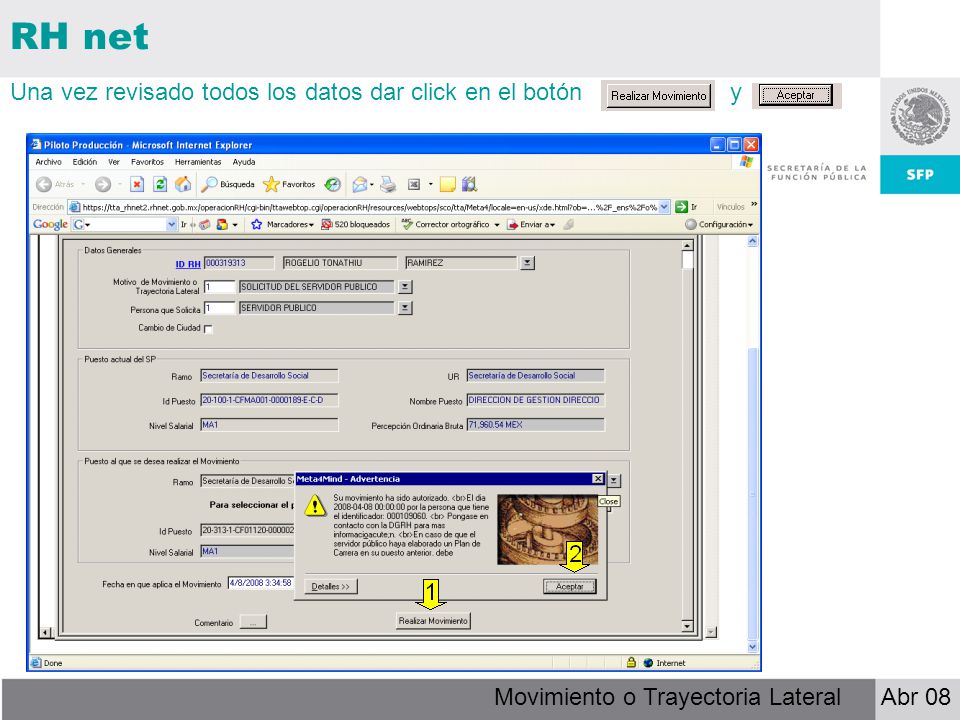Image resolution: width=960 pixels, height=720 pixels.
Task: Stop page loading with red X icon
Action: click(x=137, y=184)
